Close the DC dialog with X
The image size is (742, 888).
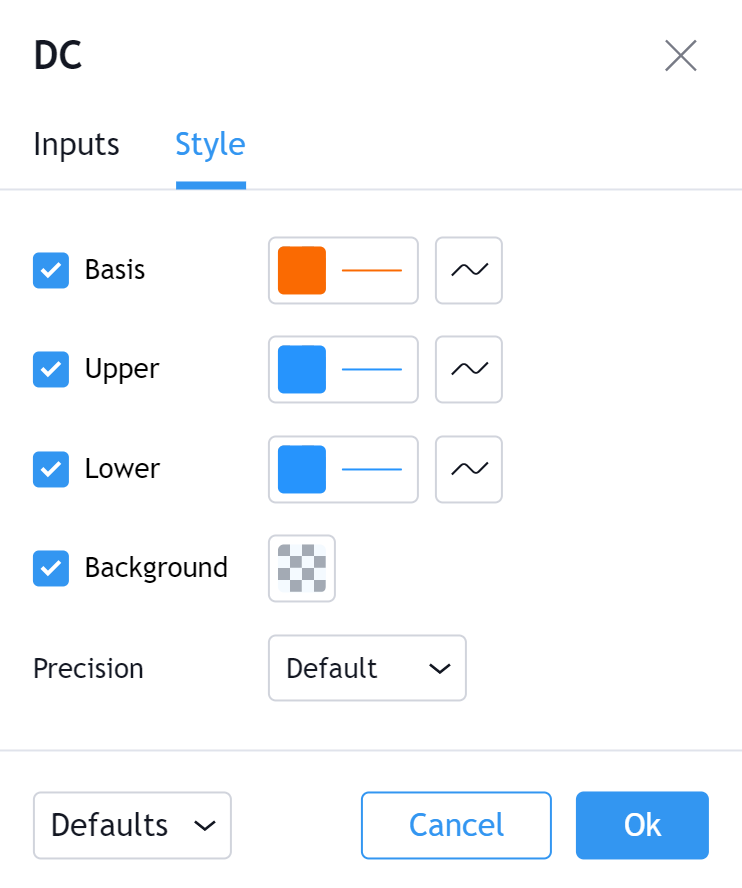680,56
